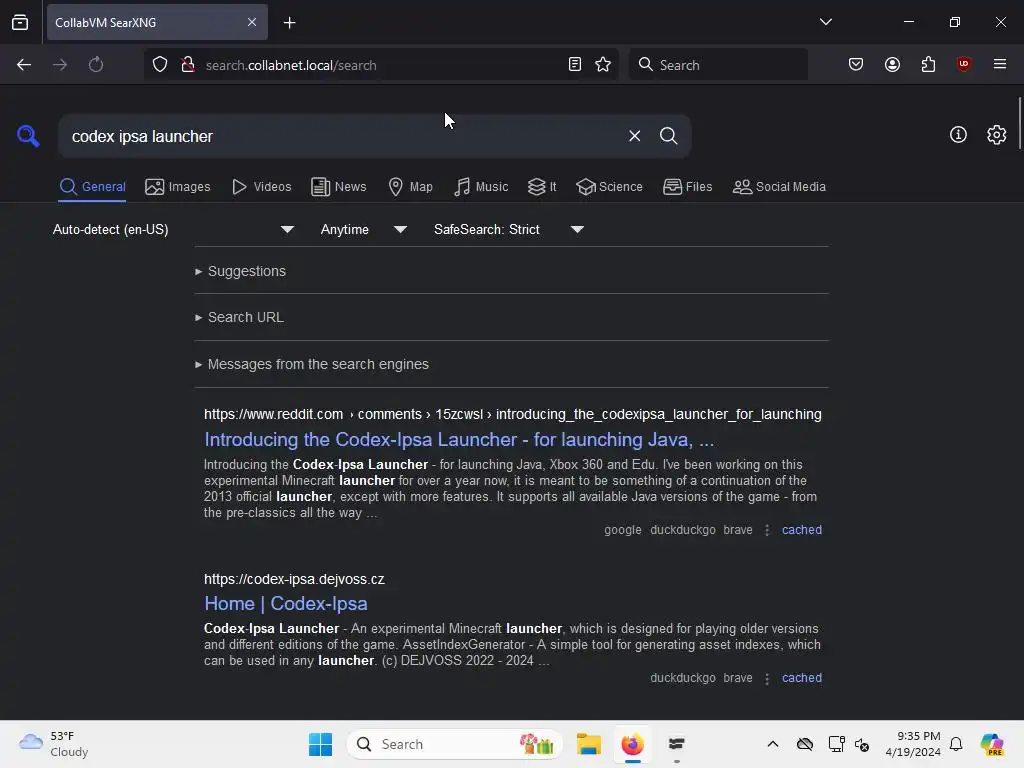Switch to the News tab
The height and width of the screenshot is (768, 1024).
click(339, 187)
